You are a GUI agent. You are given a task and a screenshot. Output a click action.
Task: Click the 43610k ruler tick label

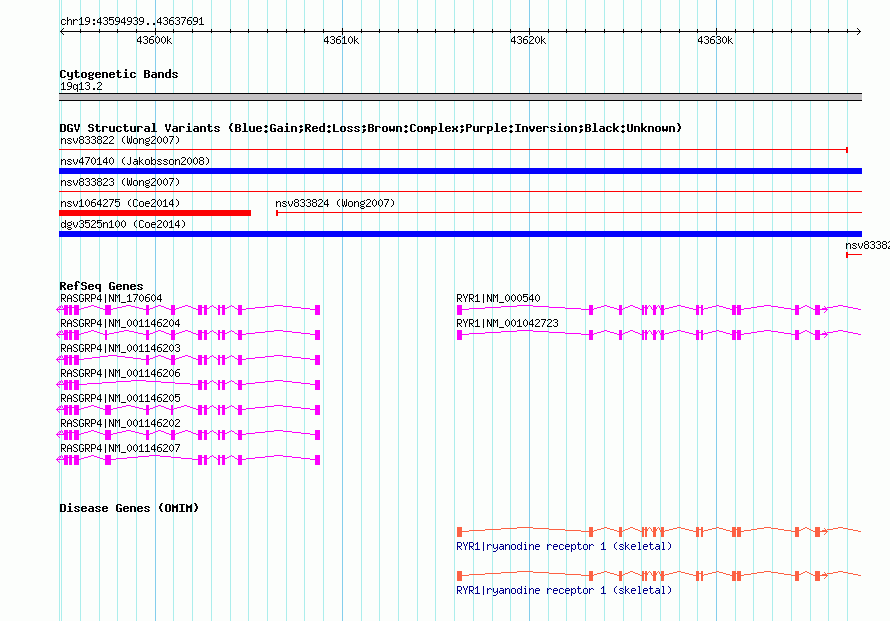tap(341, 40)
